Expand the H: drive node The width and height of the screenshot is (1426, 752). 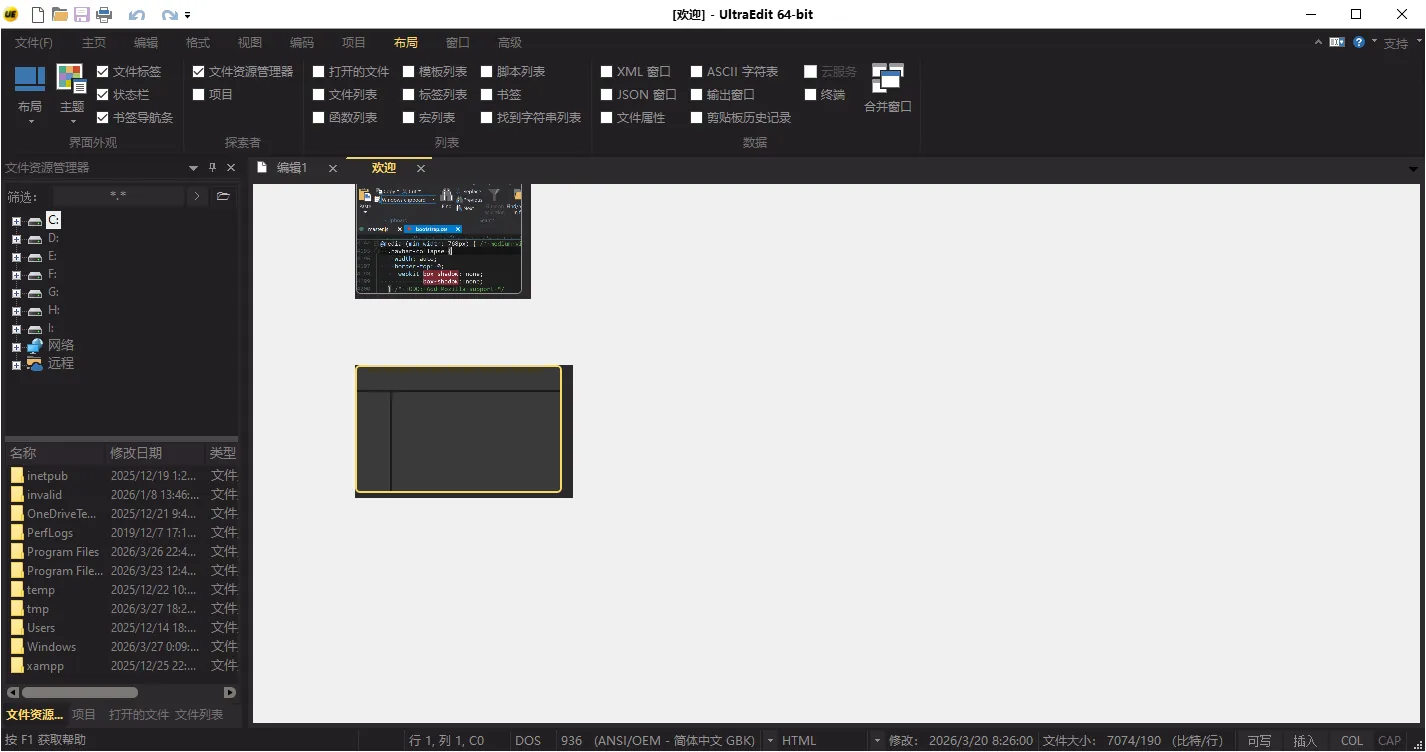(16, 311)
